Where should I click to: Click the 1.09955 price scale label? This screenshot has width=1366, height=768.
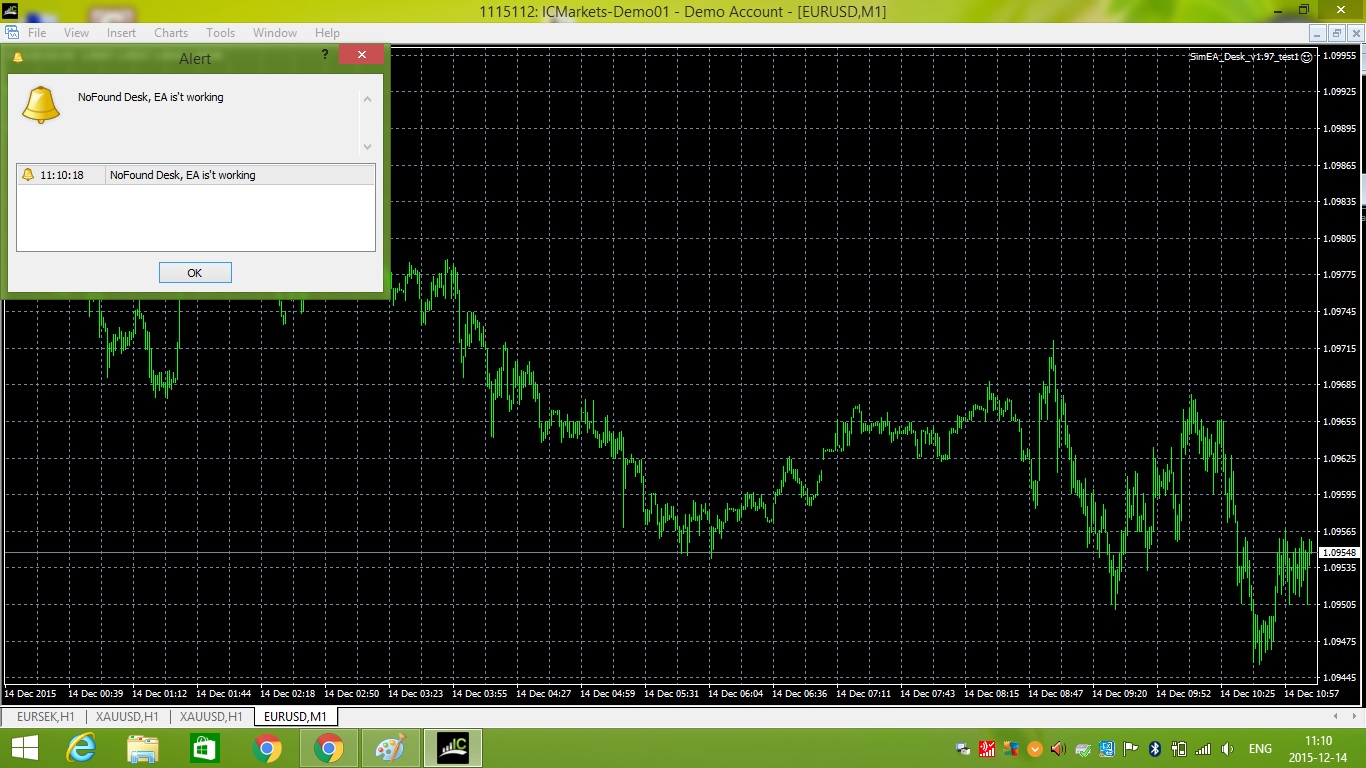[1340, 56]
